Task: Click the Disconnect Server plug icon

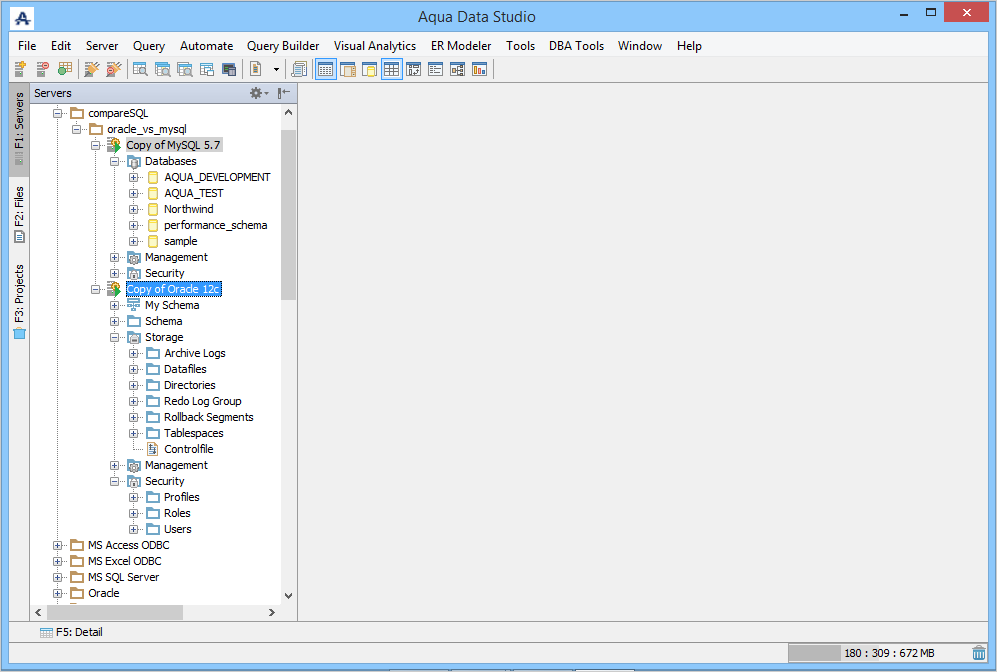Action: click(114, 69)
